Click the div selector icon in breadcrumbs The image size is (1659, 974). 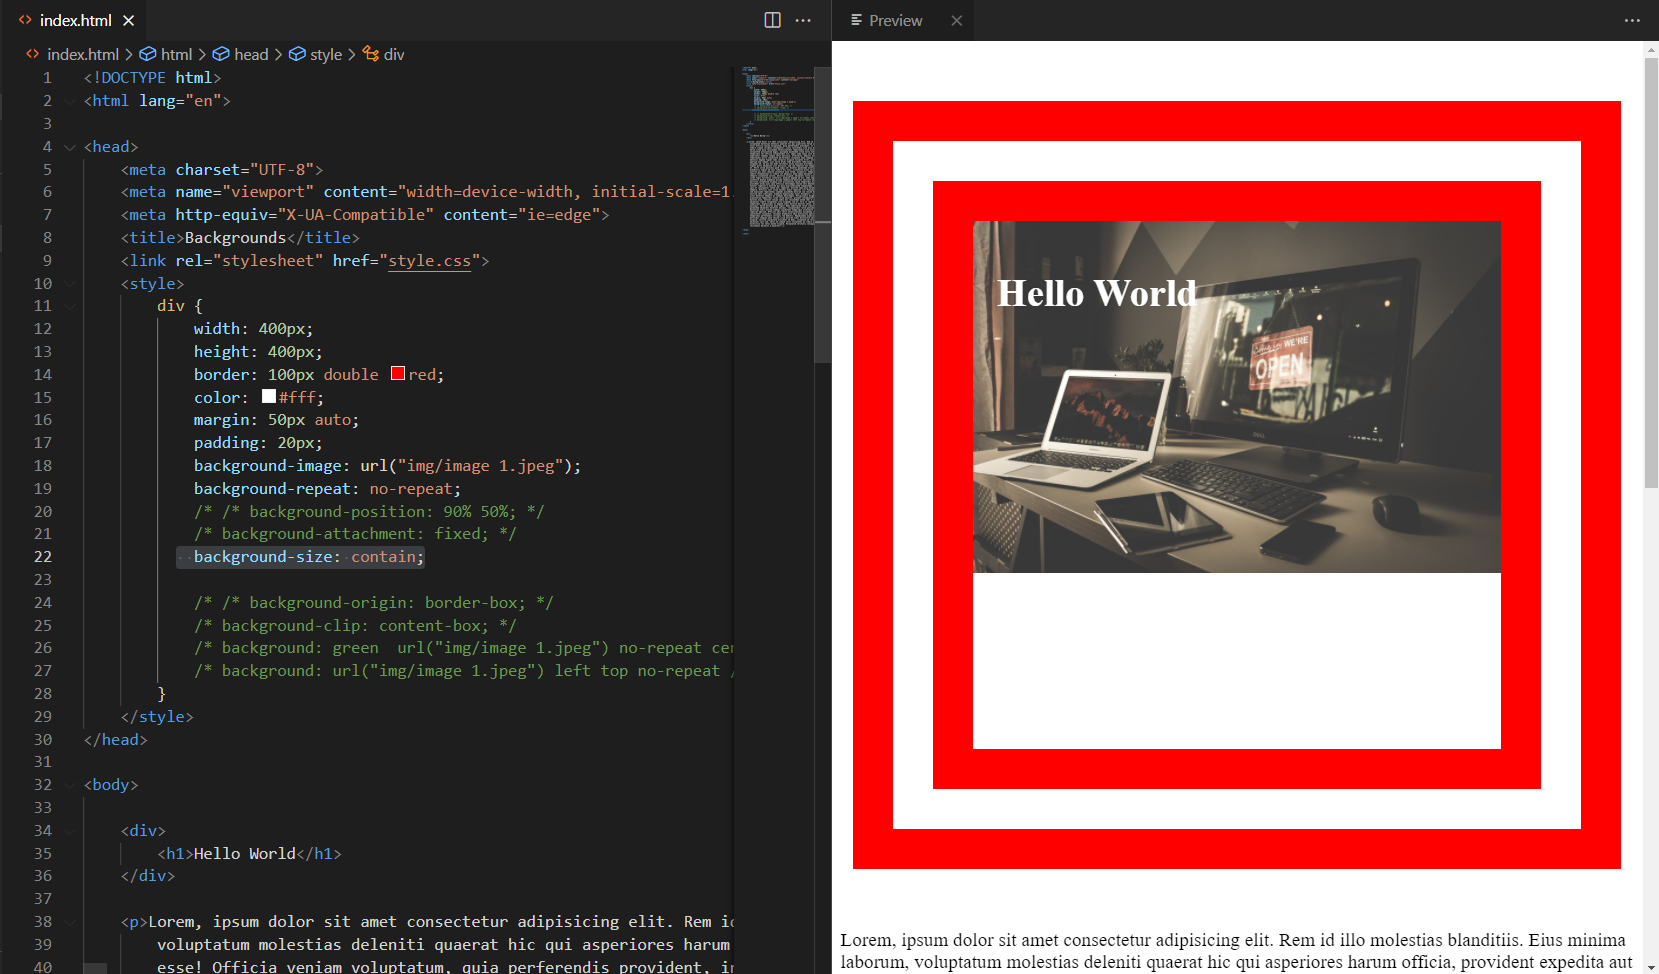(371, 54)
